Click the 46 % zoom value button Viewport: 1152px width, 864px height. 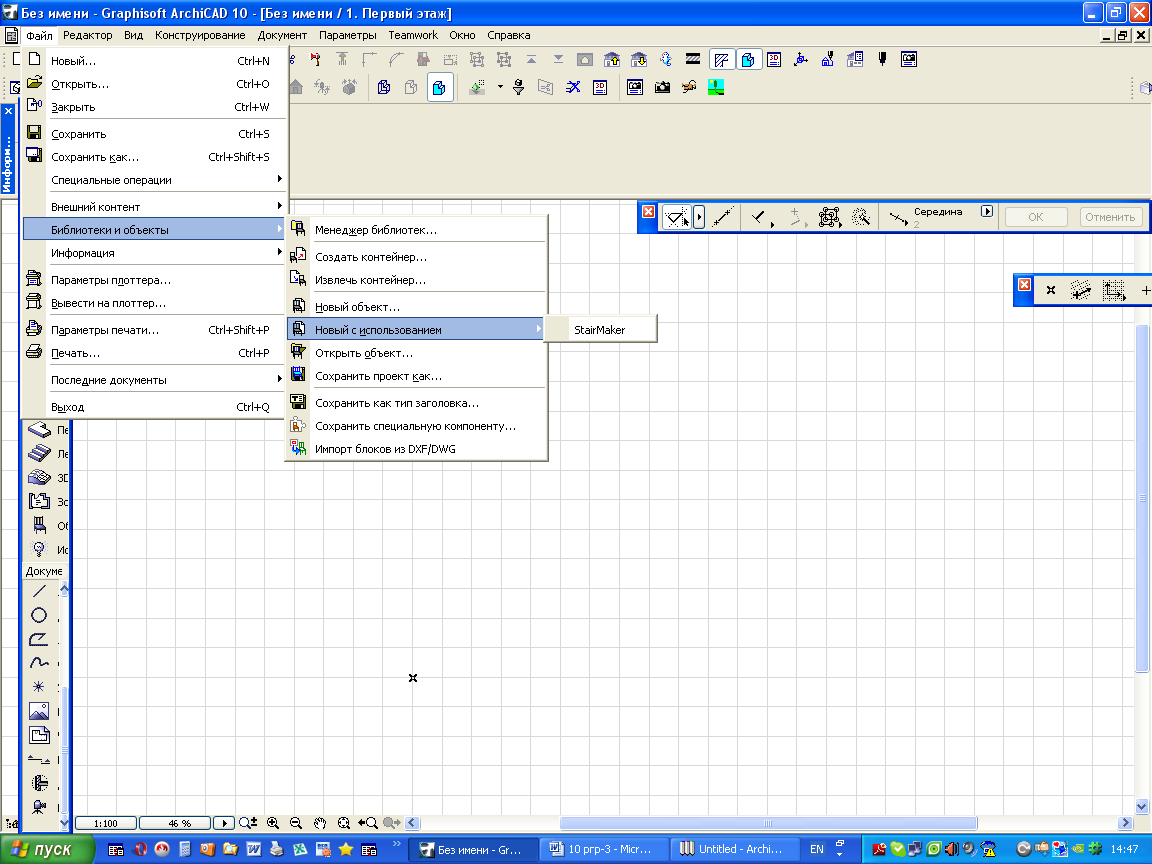[x=176, y=824]
